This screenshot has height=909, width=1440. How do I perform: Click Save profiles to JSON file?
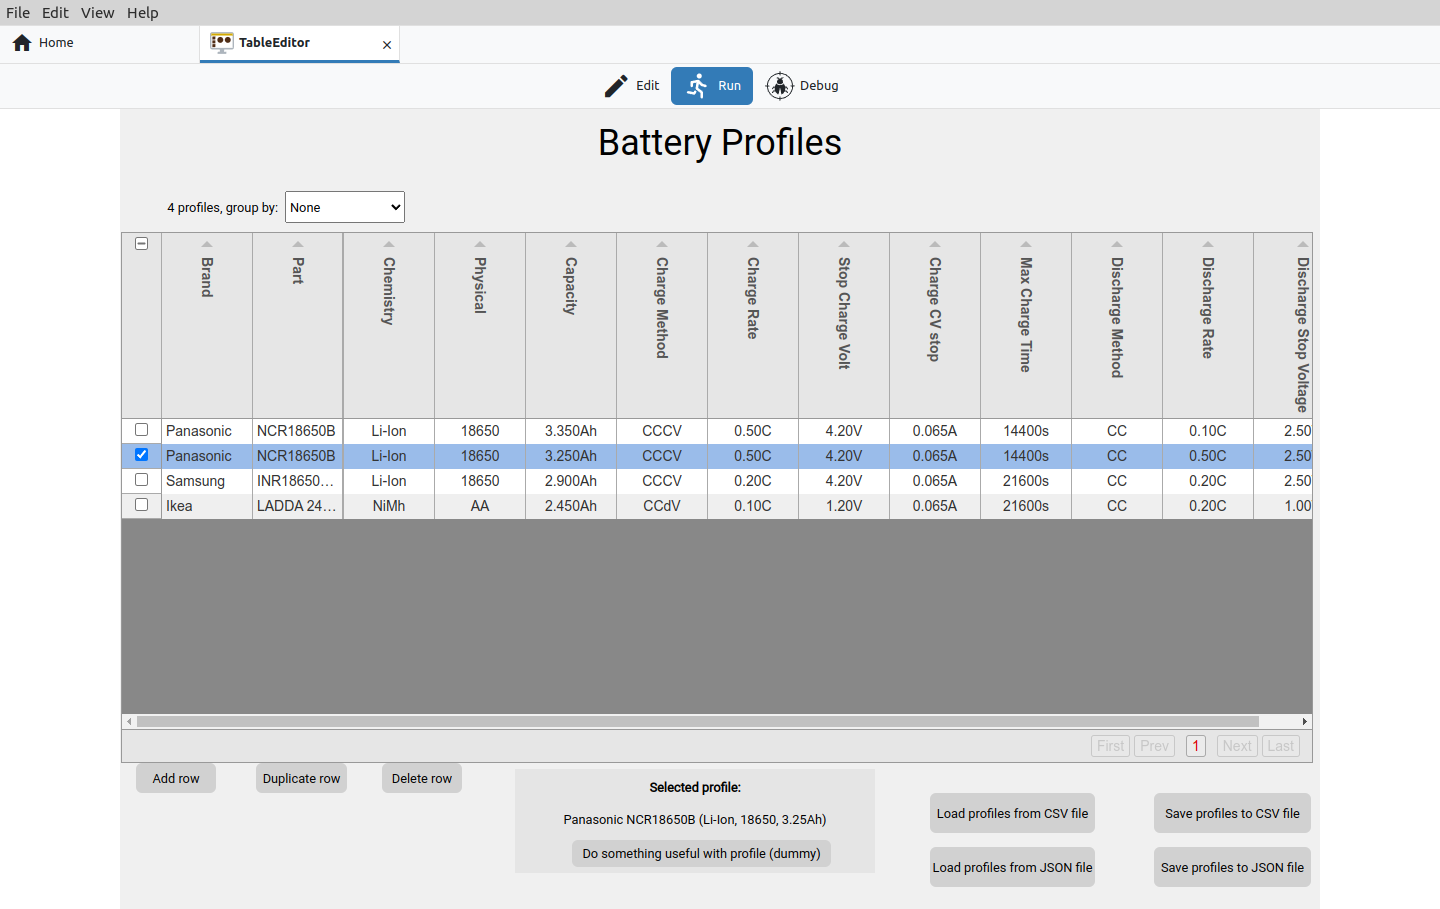pyautogui.click(x=1232, y=867)
